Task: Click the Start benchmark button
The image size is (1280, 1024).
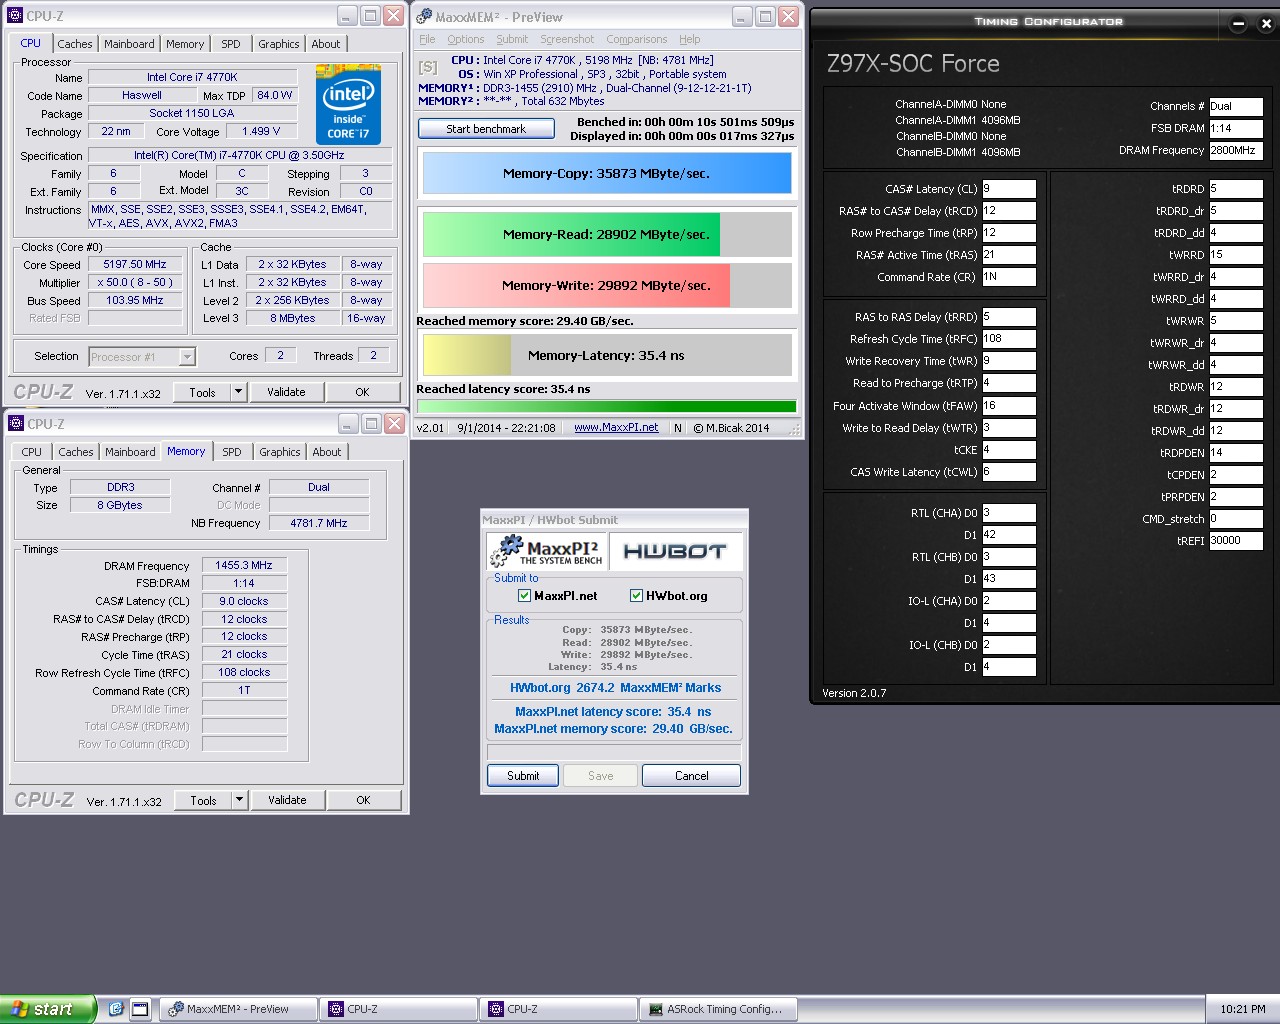Action: coord(486,129)
